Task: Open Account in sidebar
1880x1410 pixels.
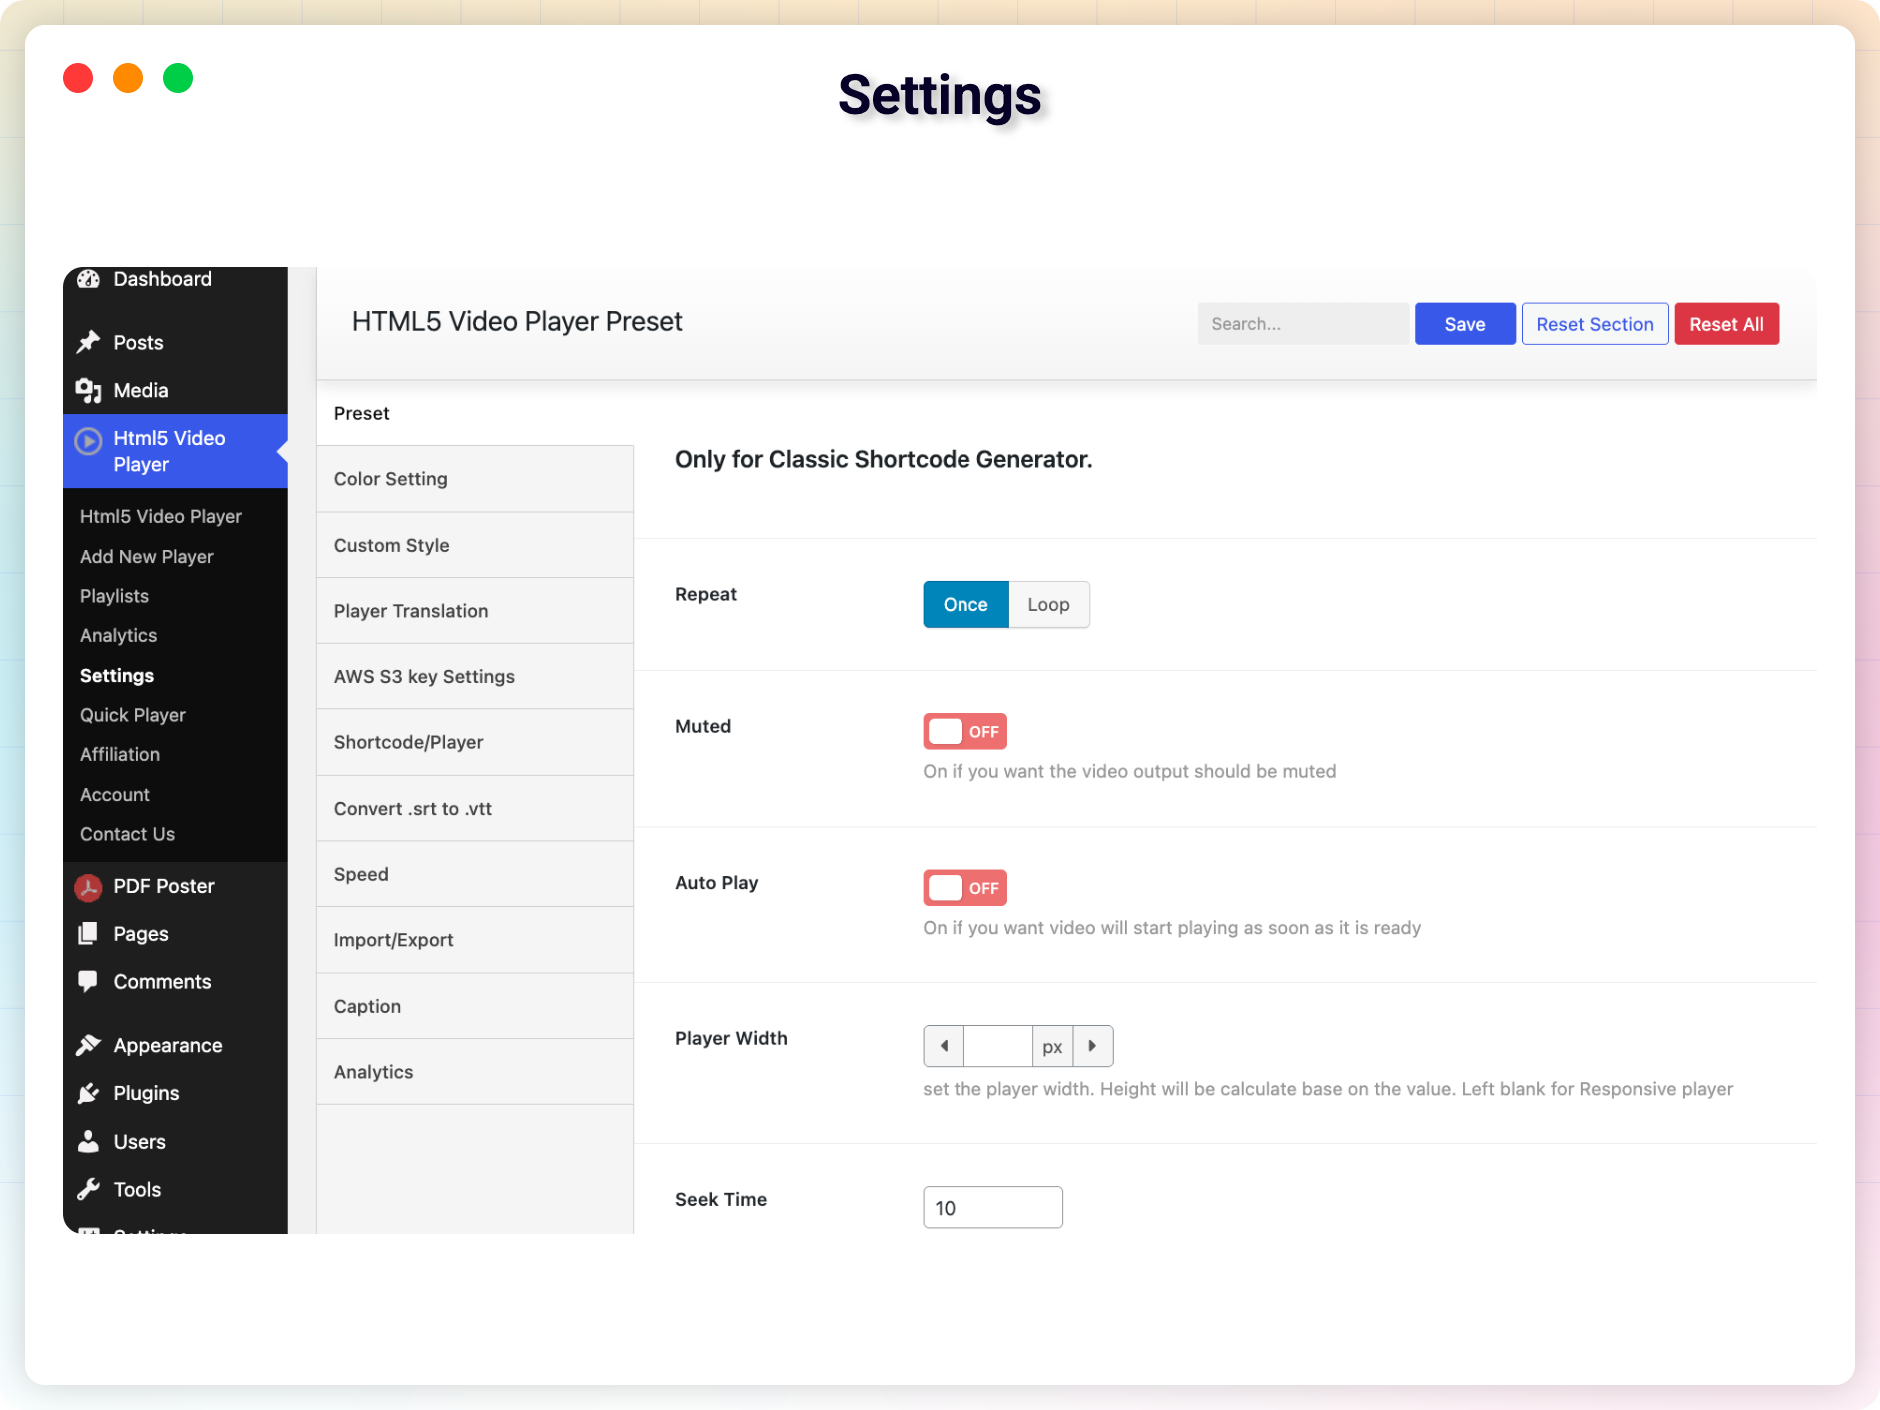Action: tap(115, 795)
